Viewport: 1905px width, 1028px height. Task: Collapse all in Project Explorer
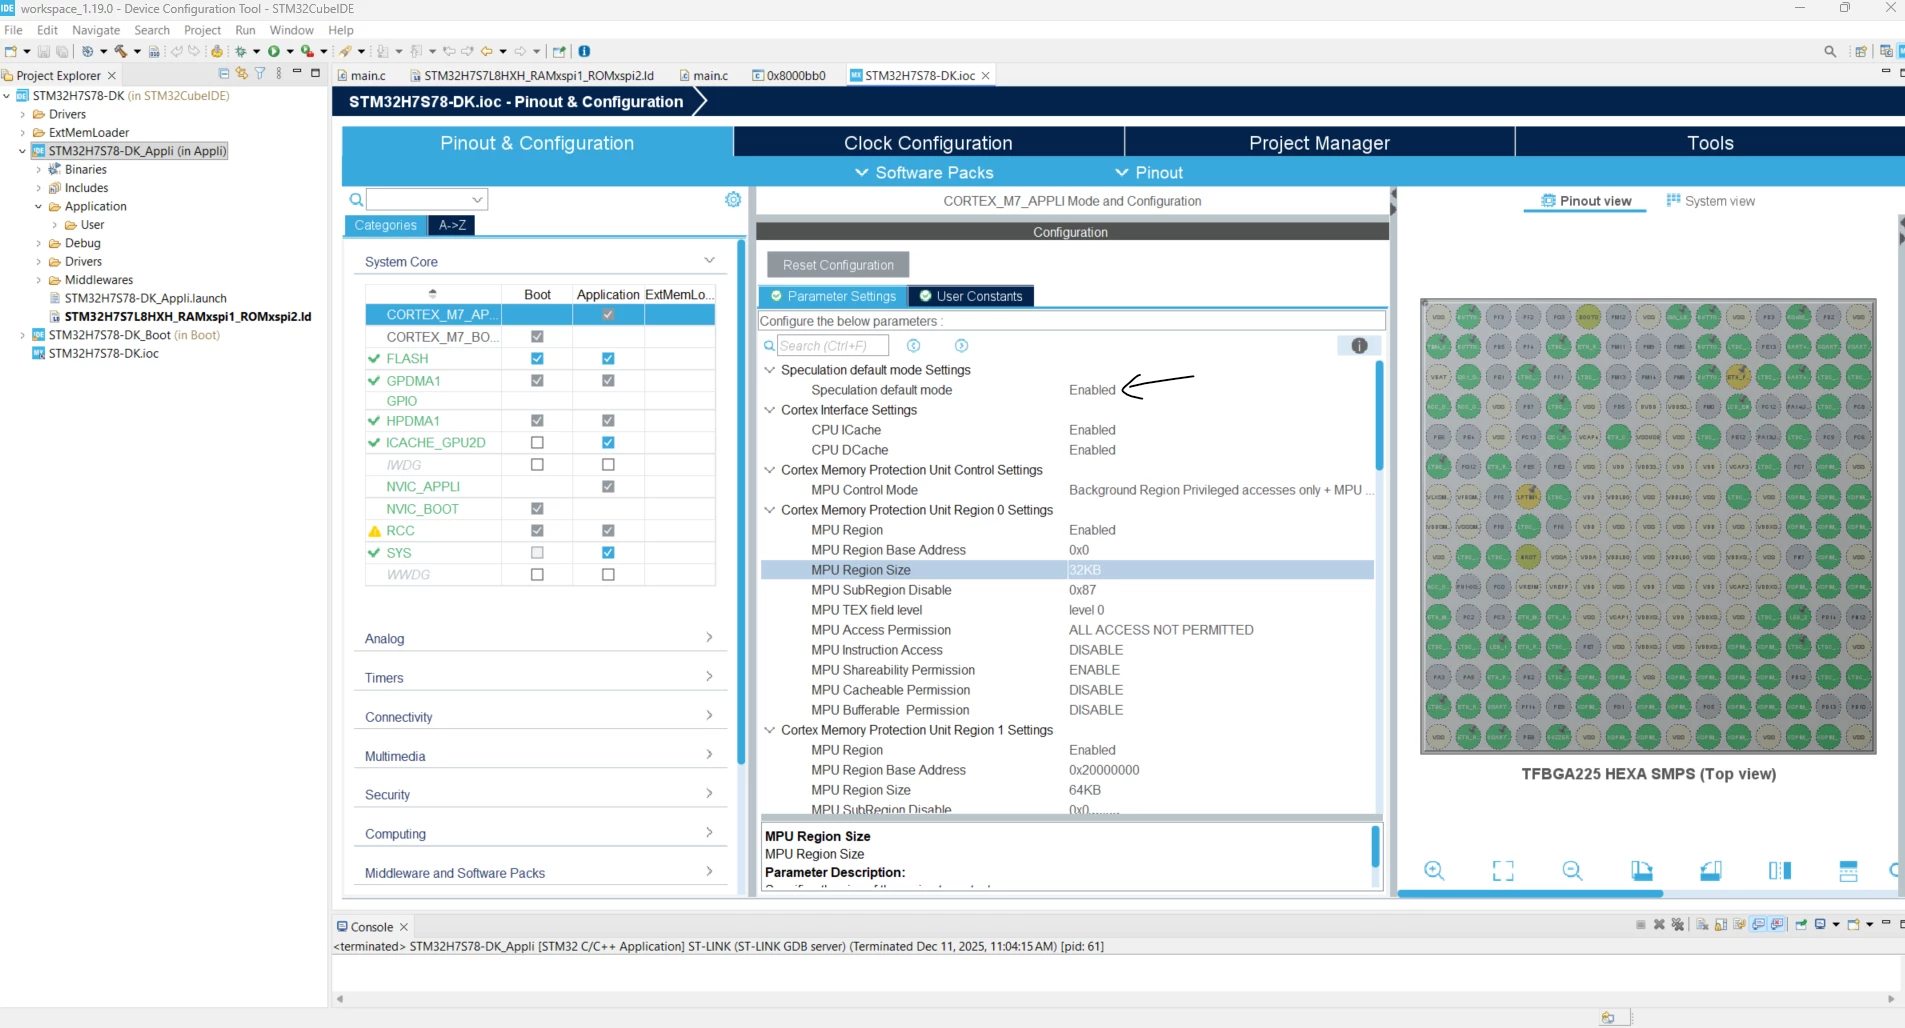pyautogui.click(x=223, y=74)
